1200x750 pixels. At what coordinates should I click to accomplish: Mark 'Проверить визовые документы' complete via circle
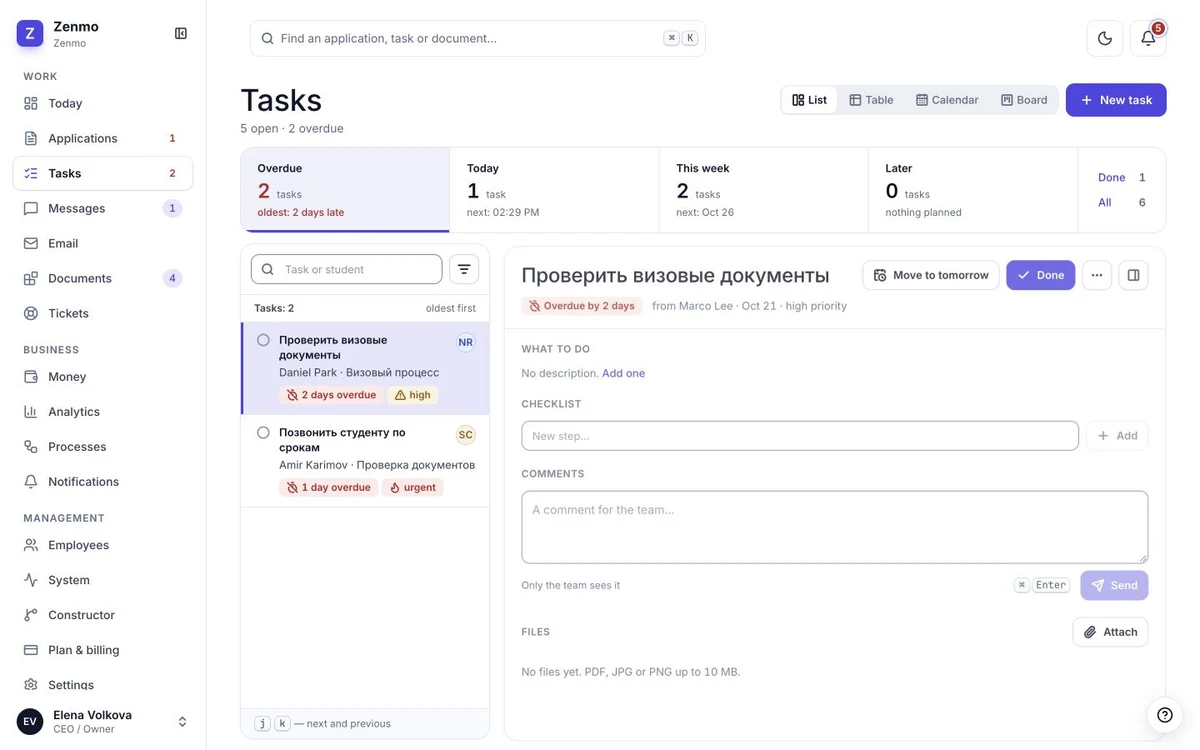coord(263,340)
